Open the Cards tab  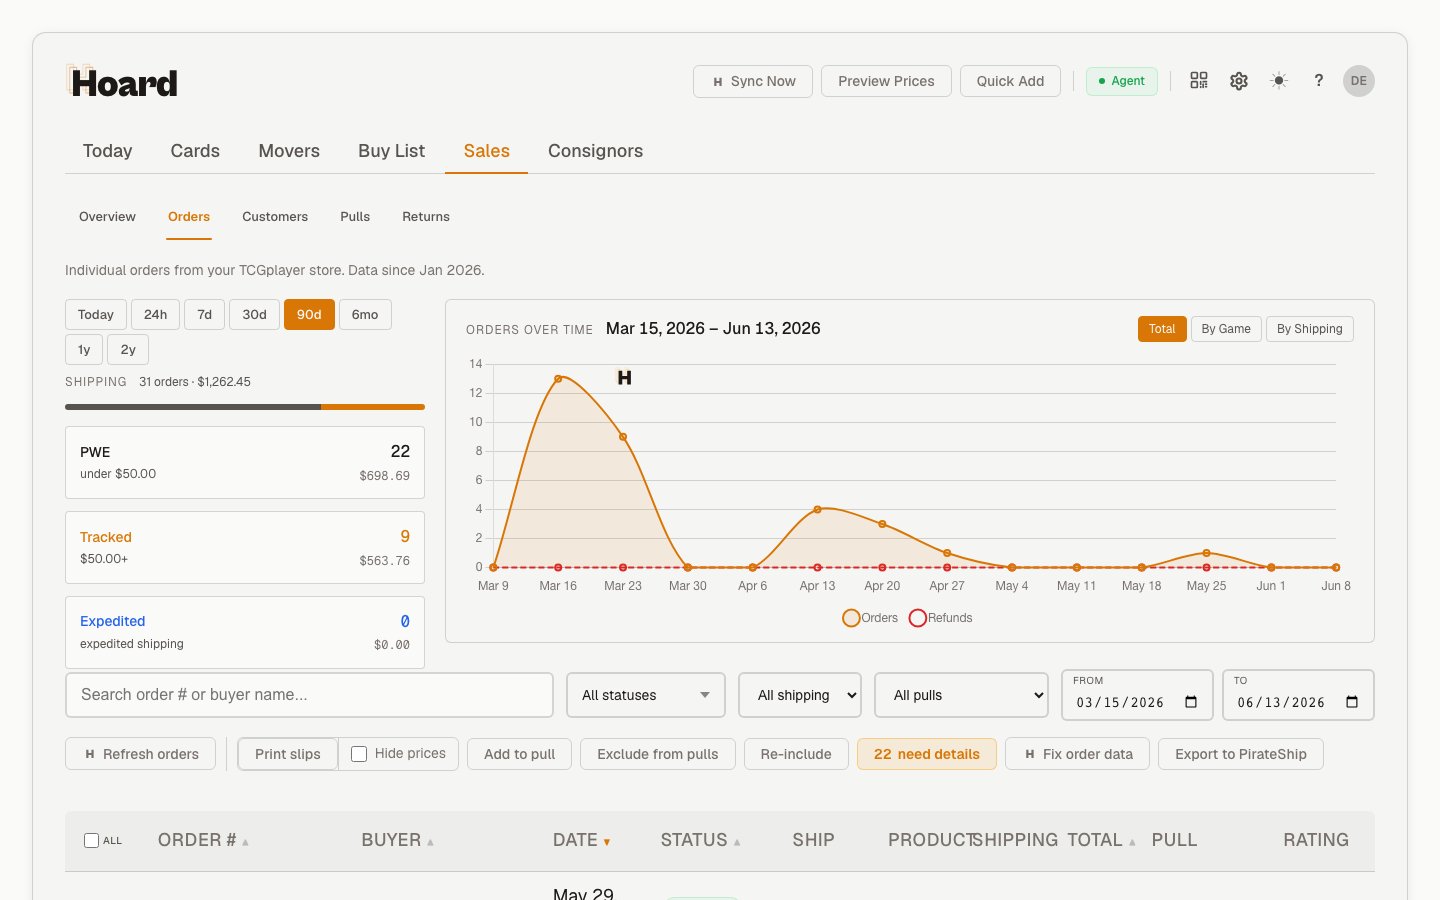point(195,151)
